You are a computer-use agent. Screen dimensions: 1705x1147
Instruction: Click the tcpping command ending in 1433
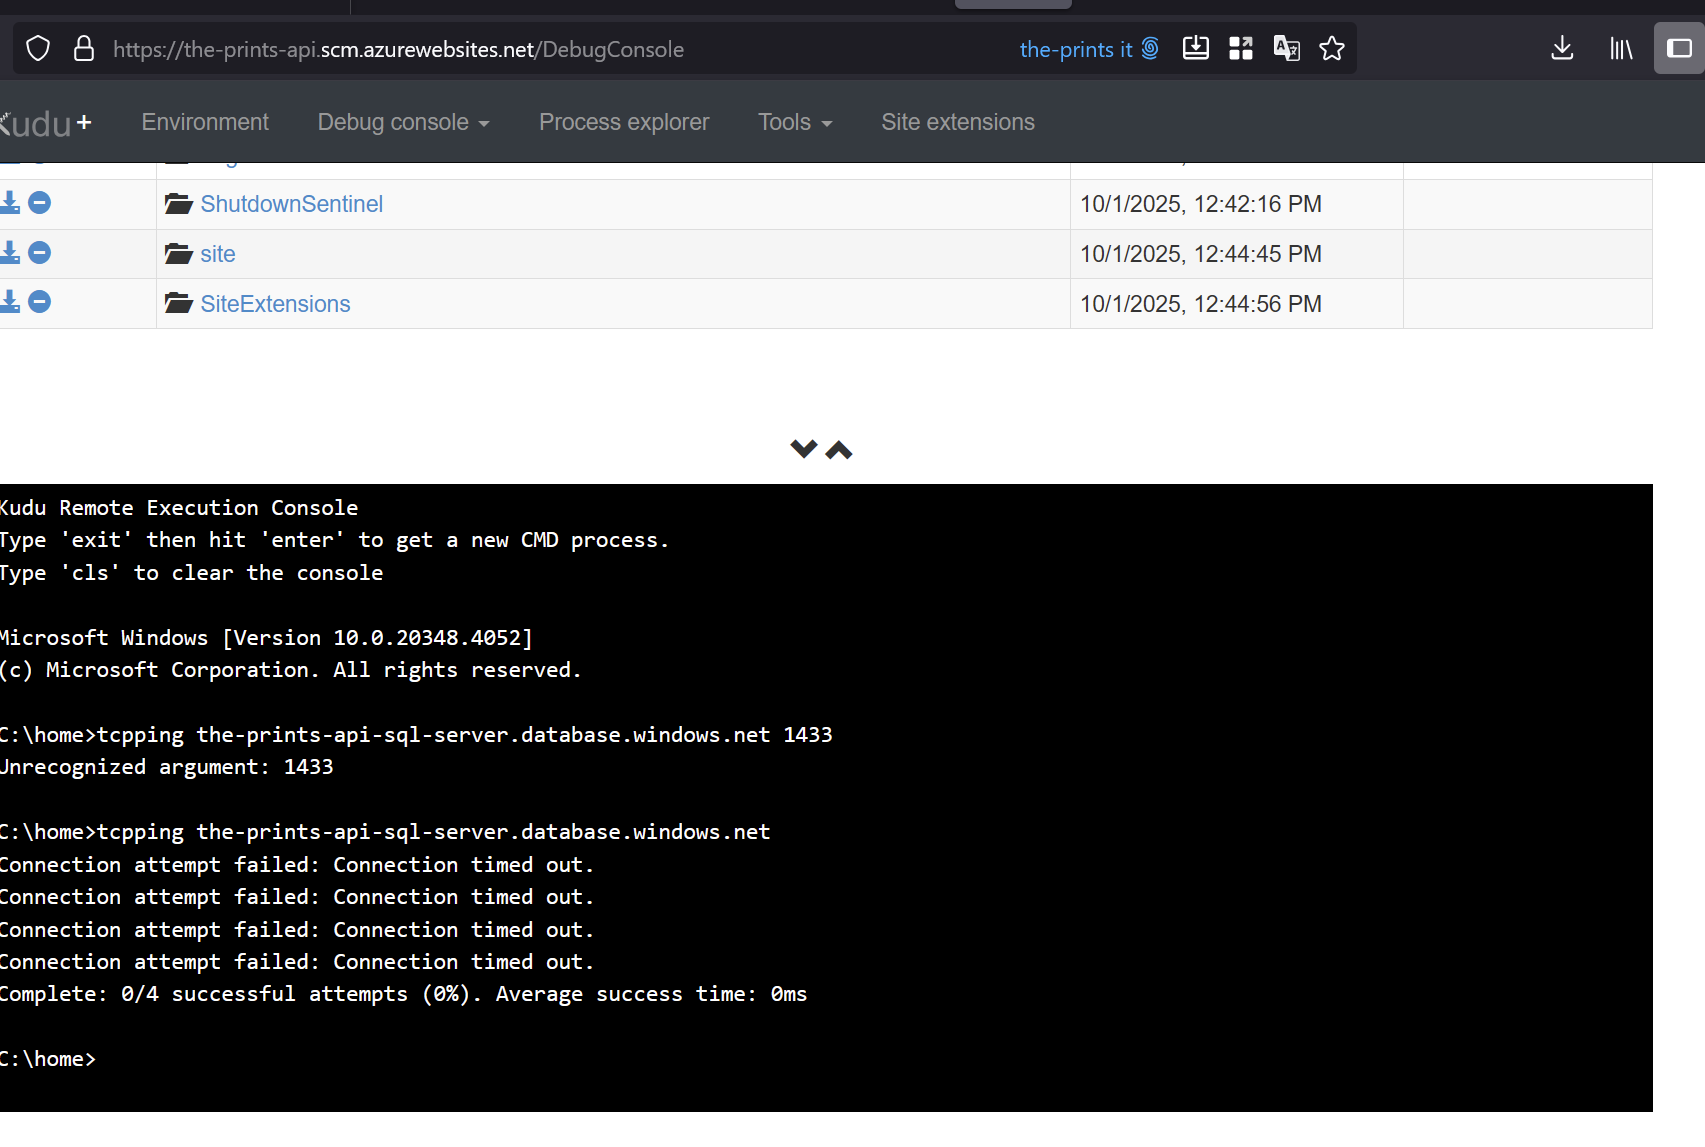[416, 735]
